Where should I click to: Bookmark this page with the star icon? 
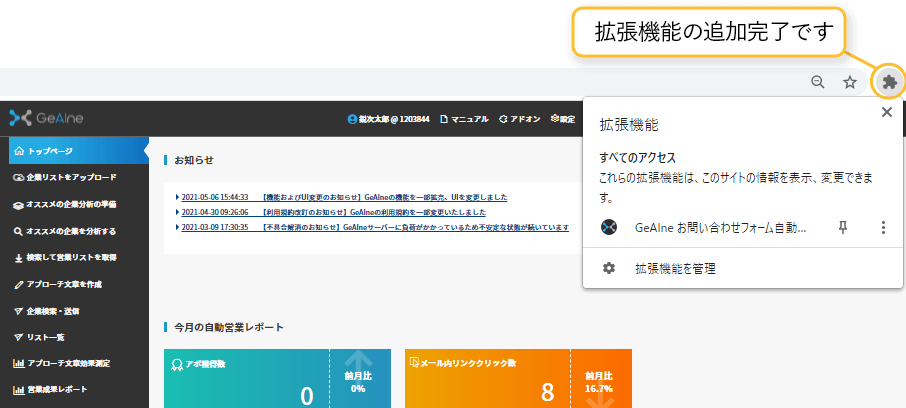pyautogui.click(x=849, y=82)
